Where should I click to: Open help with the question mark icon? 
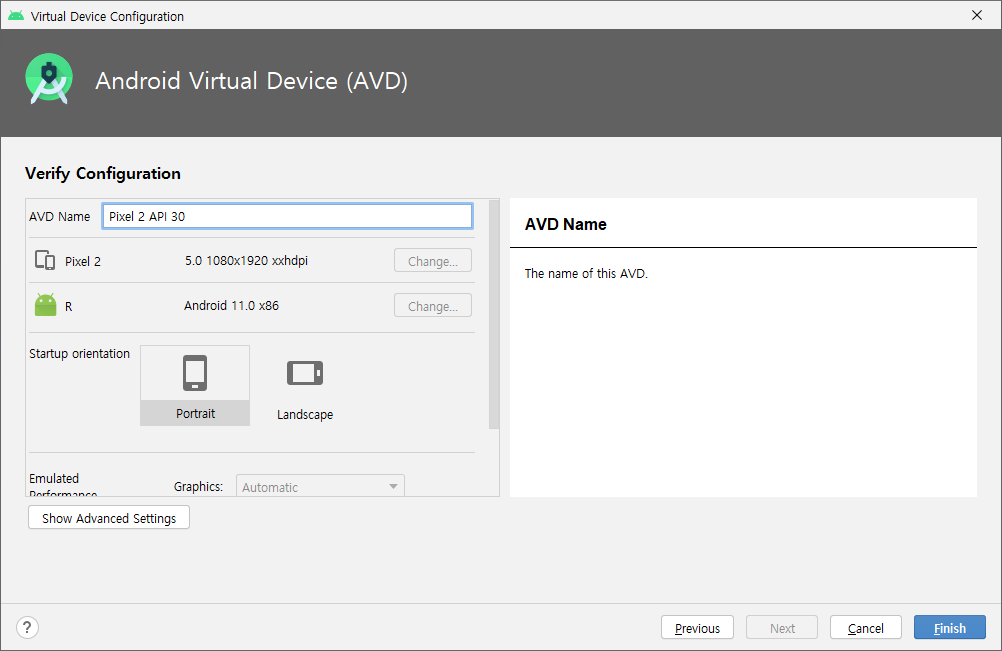27,627
